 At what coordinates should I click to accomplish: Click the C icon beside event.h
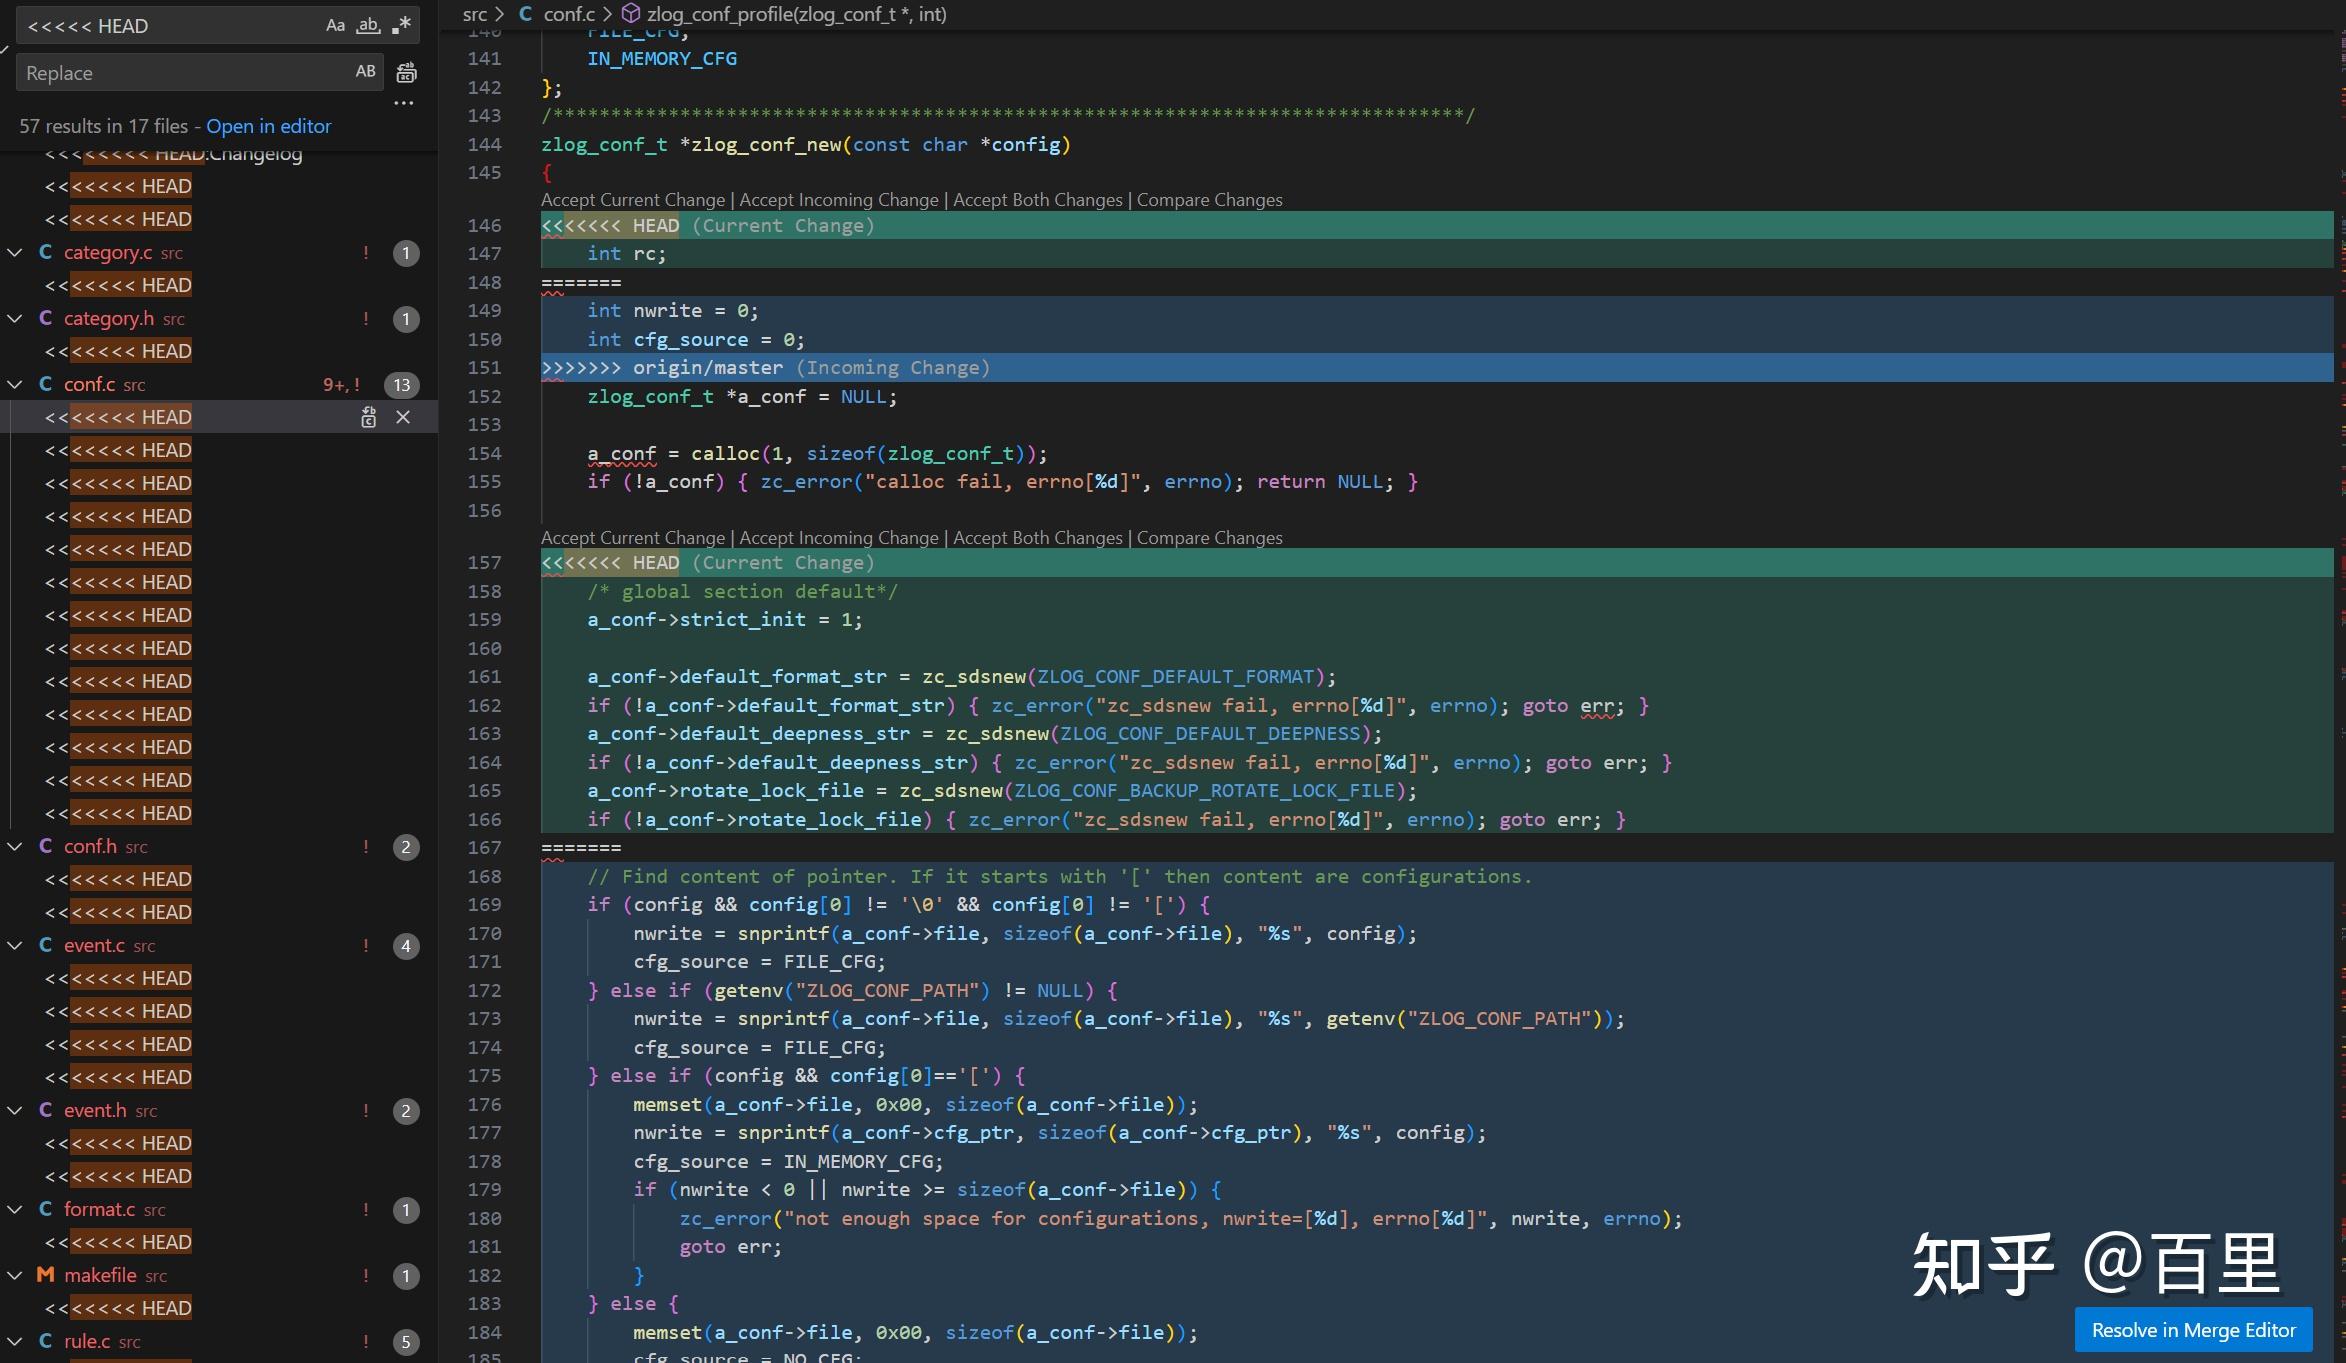(45, 1110)
